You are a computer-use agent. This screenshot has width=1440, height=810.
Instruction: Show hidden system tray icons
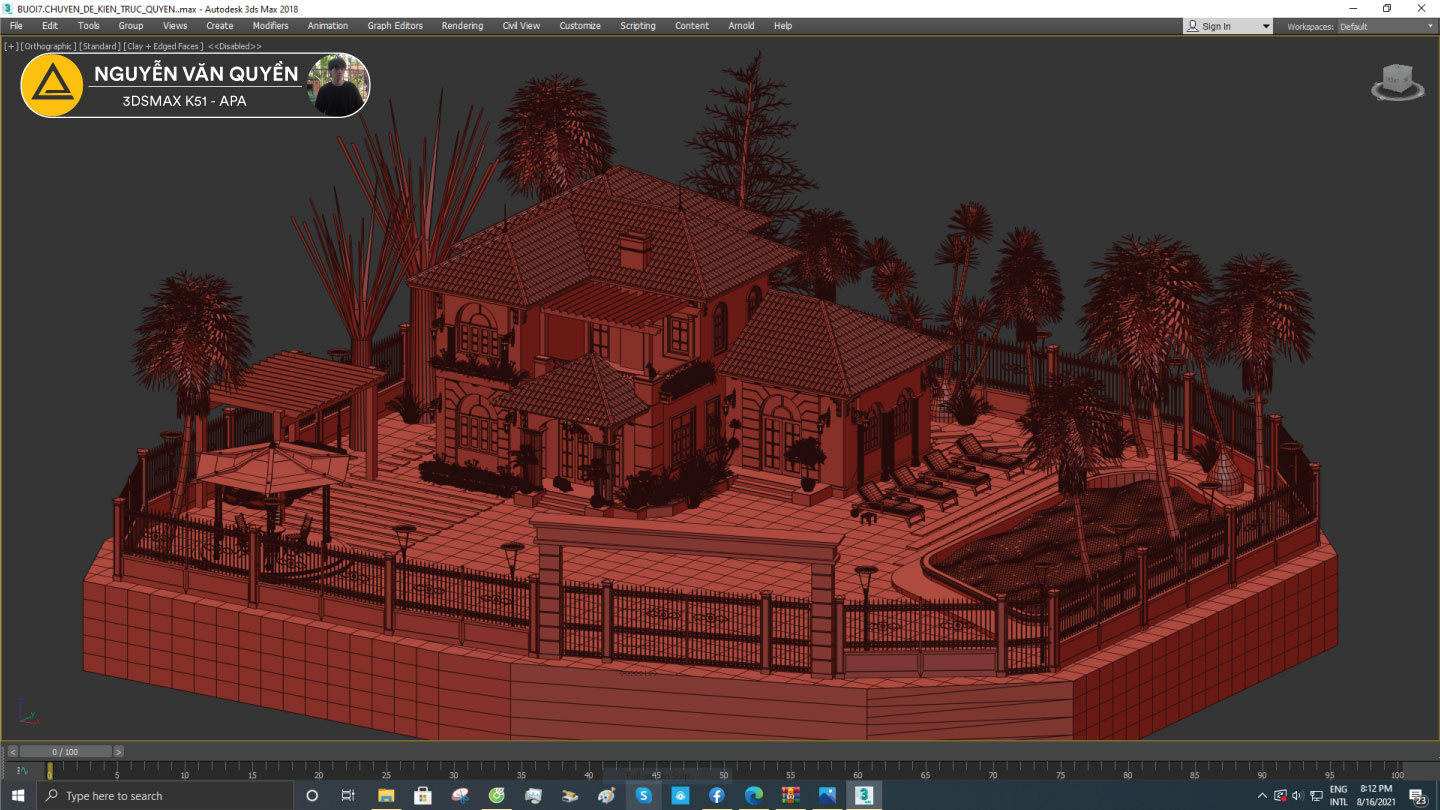(x=1262, y=795)
